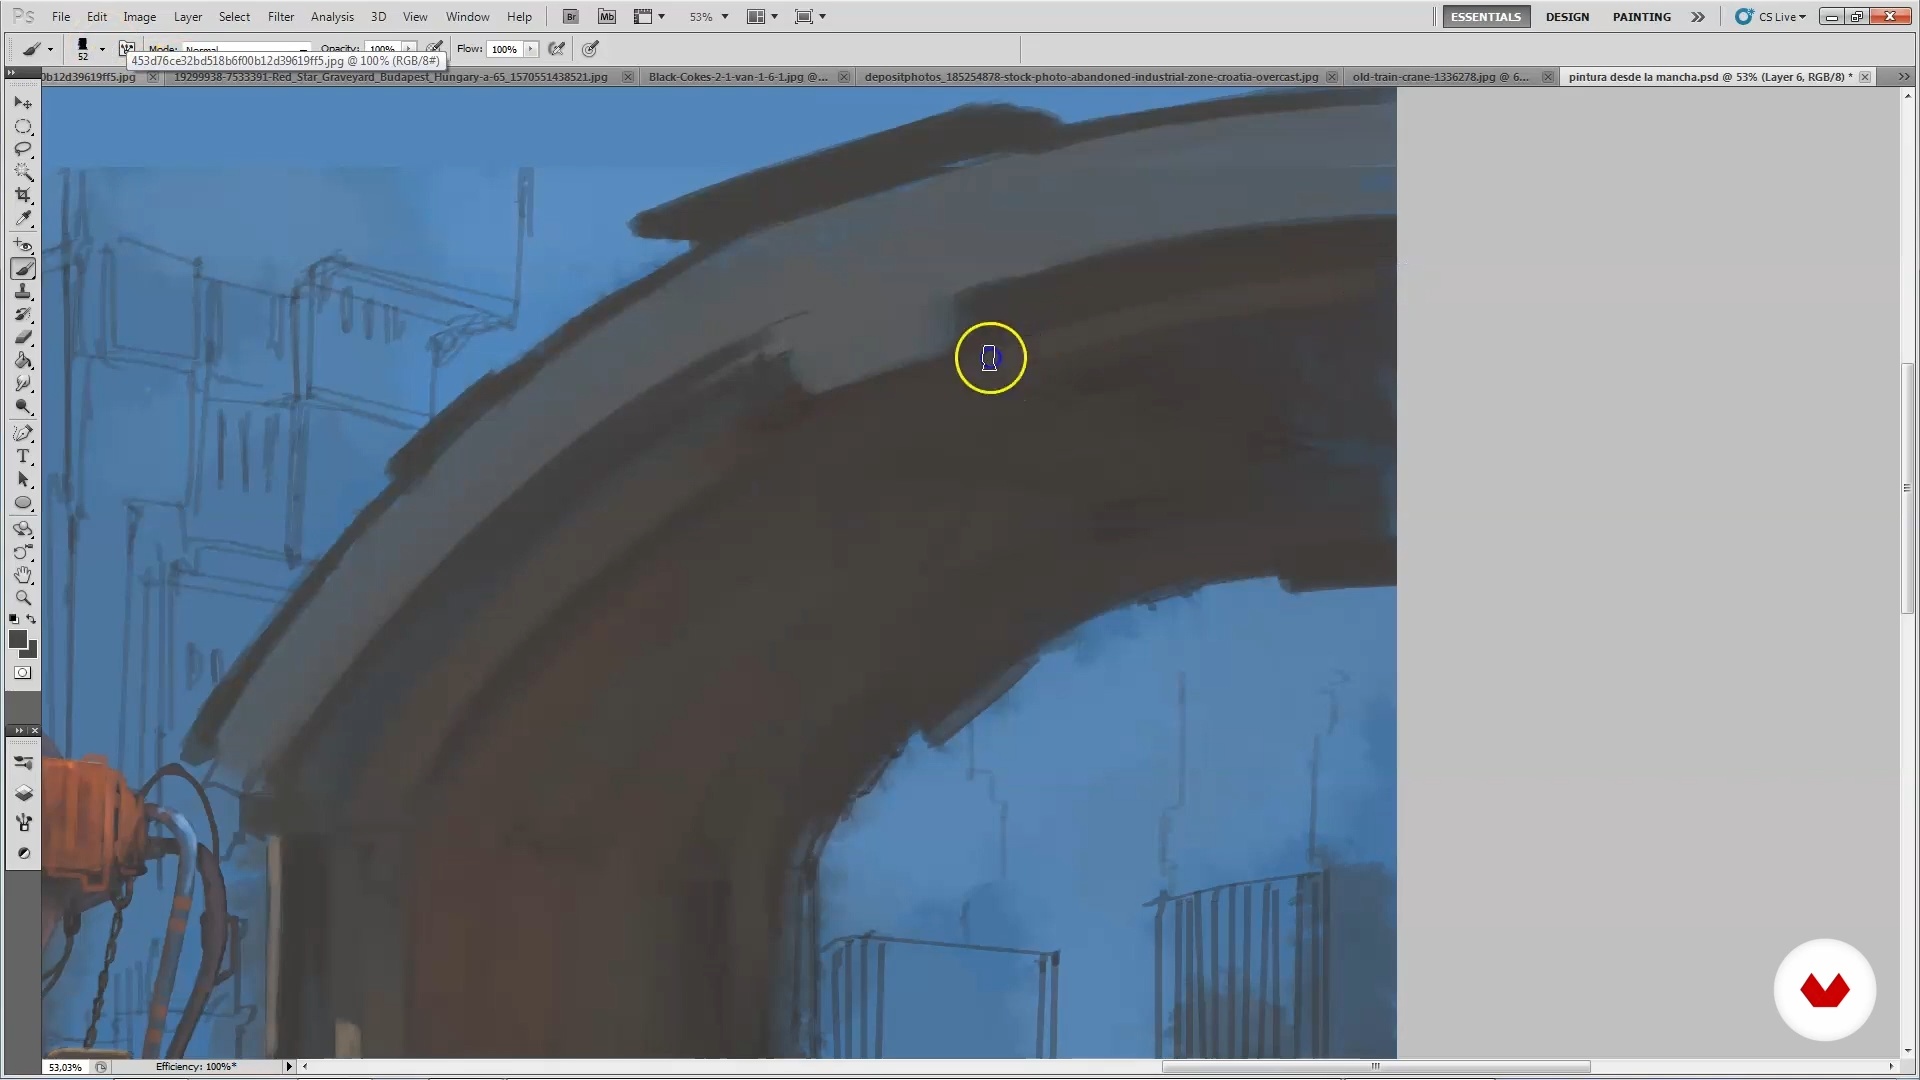Switch to the PAINTING workspace

pos(1641,17)
